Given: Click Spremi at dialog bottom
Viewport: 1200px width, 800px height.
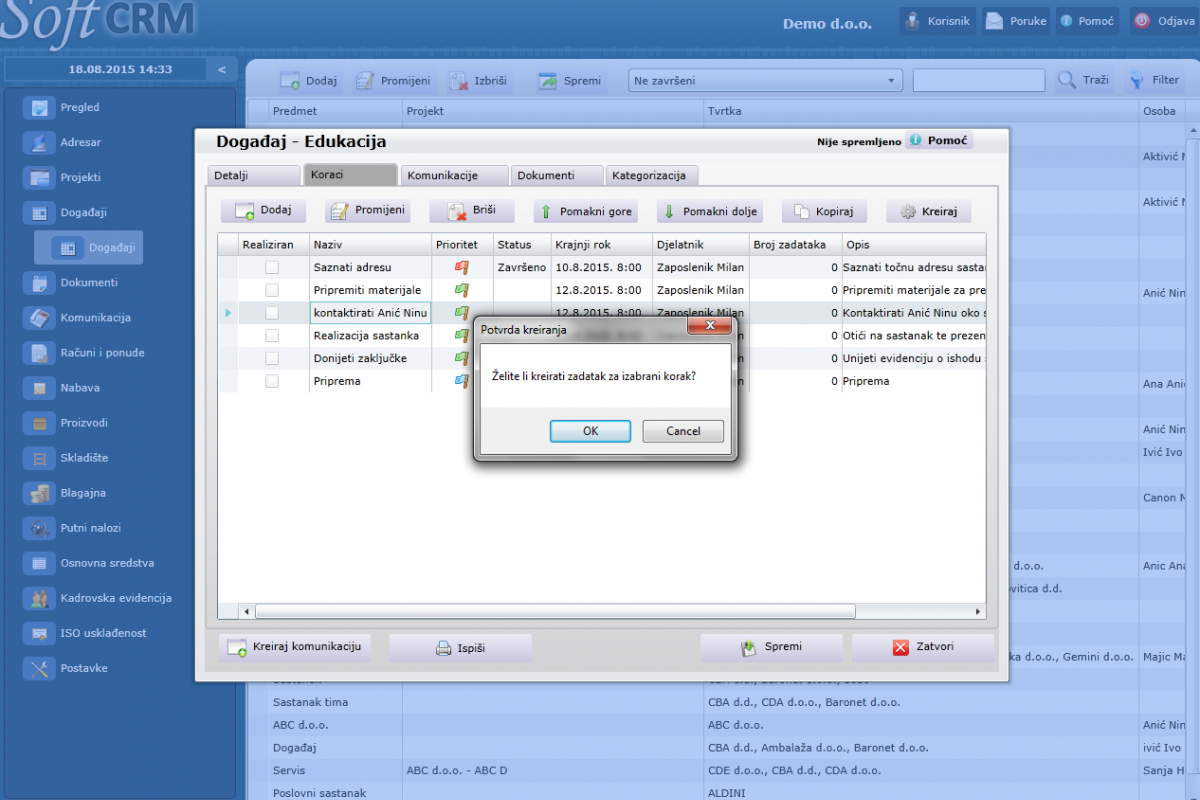Looking at the screenshot, I should pos(771,647).
